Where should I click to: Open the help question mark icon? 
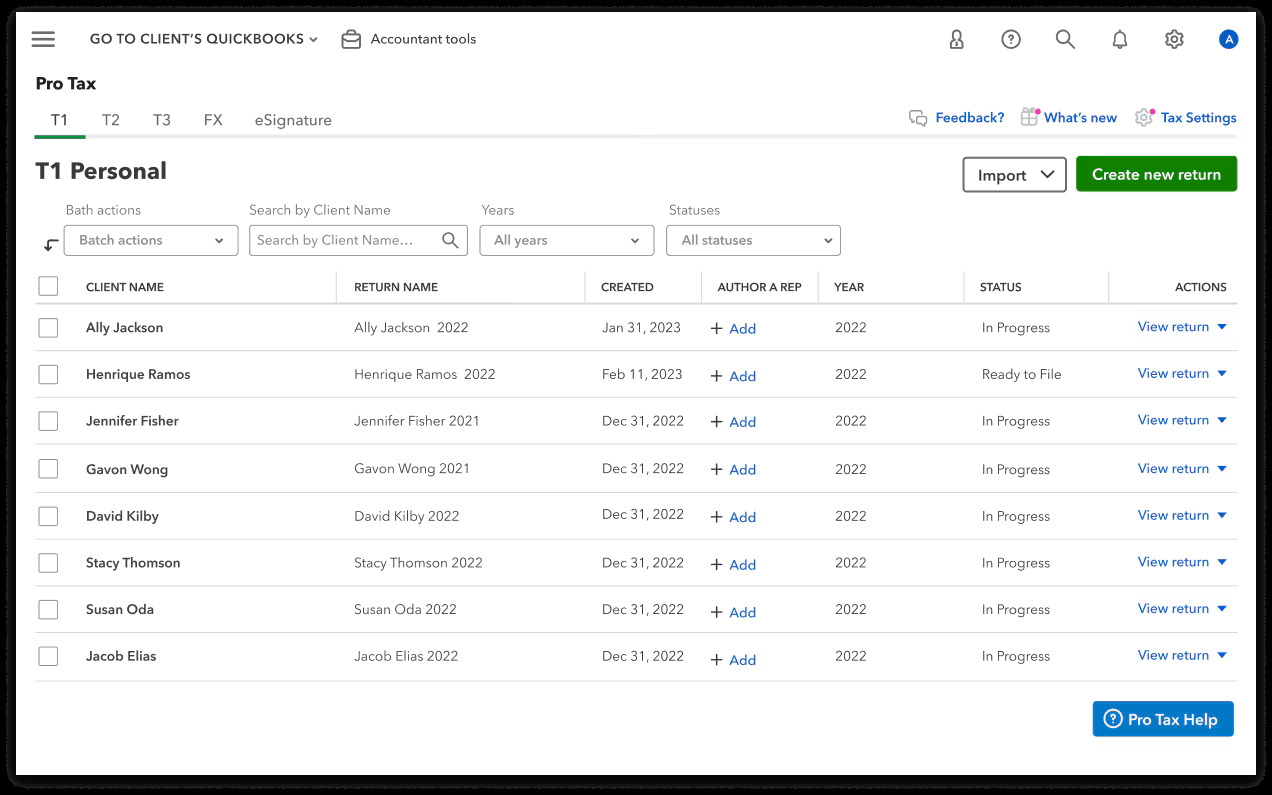1011,39
